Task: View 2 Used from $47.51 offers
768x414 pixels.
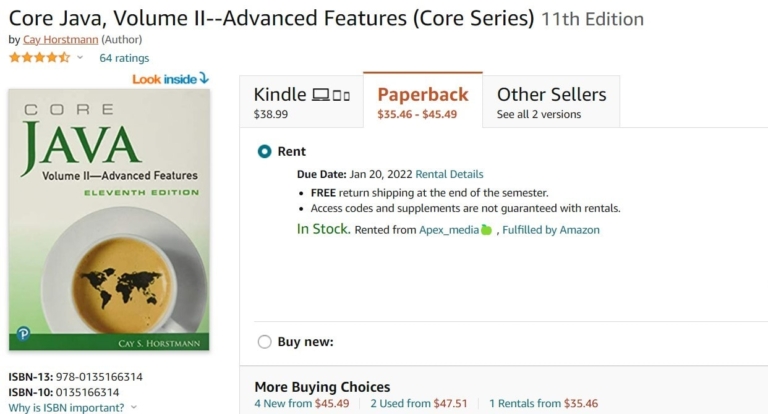Action: pos(419,404)
